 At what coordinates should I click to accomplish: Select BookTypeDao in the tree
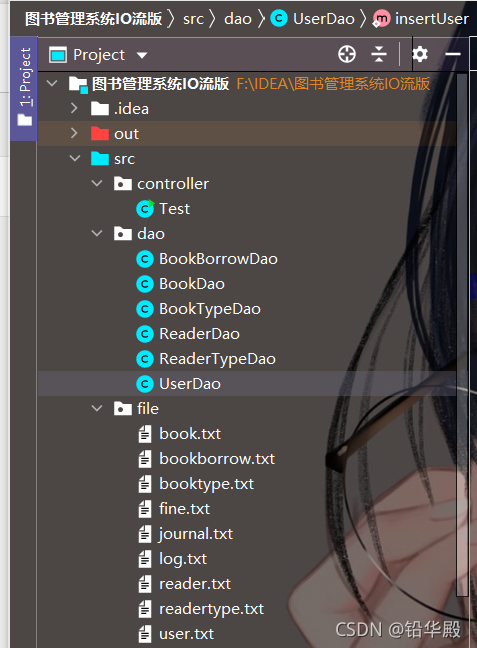click(210, 310)
